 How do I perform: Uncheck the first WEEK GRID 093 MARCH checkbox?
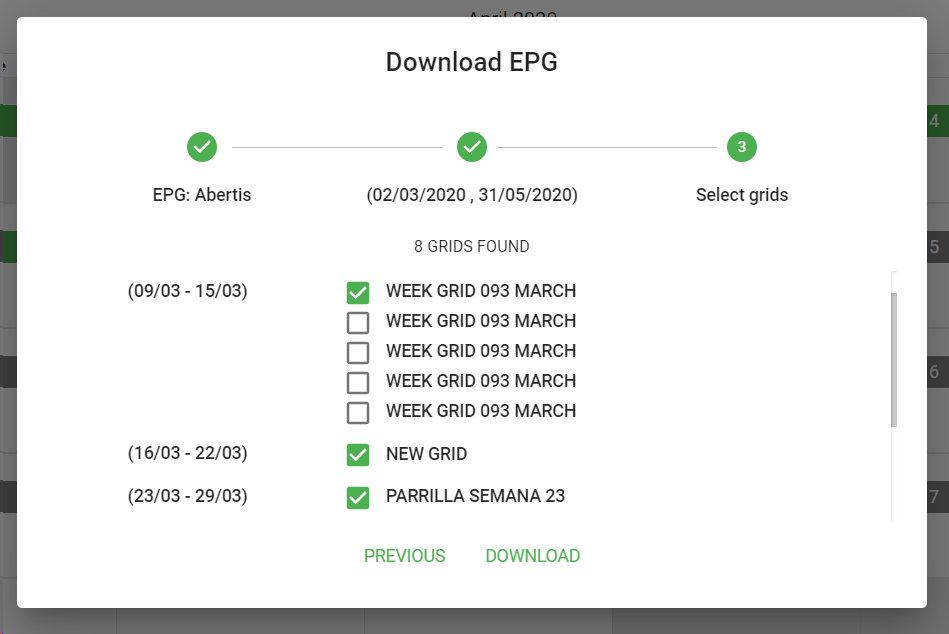pyautogui.click(x=358, y=292)
